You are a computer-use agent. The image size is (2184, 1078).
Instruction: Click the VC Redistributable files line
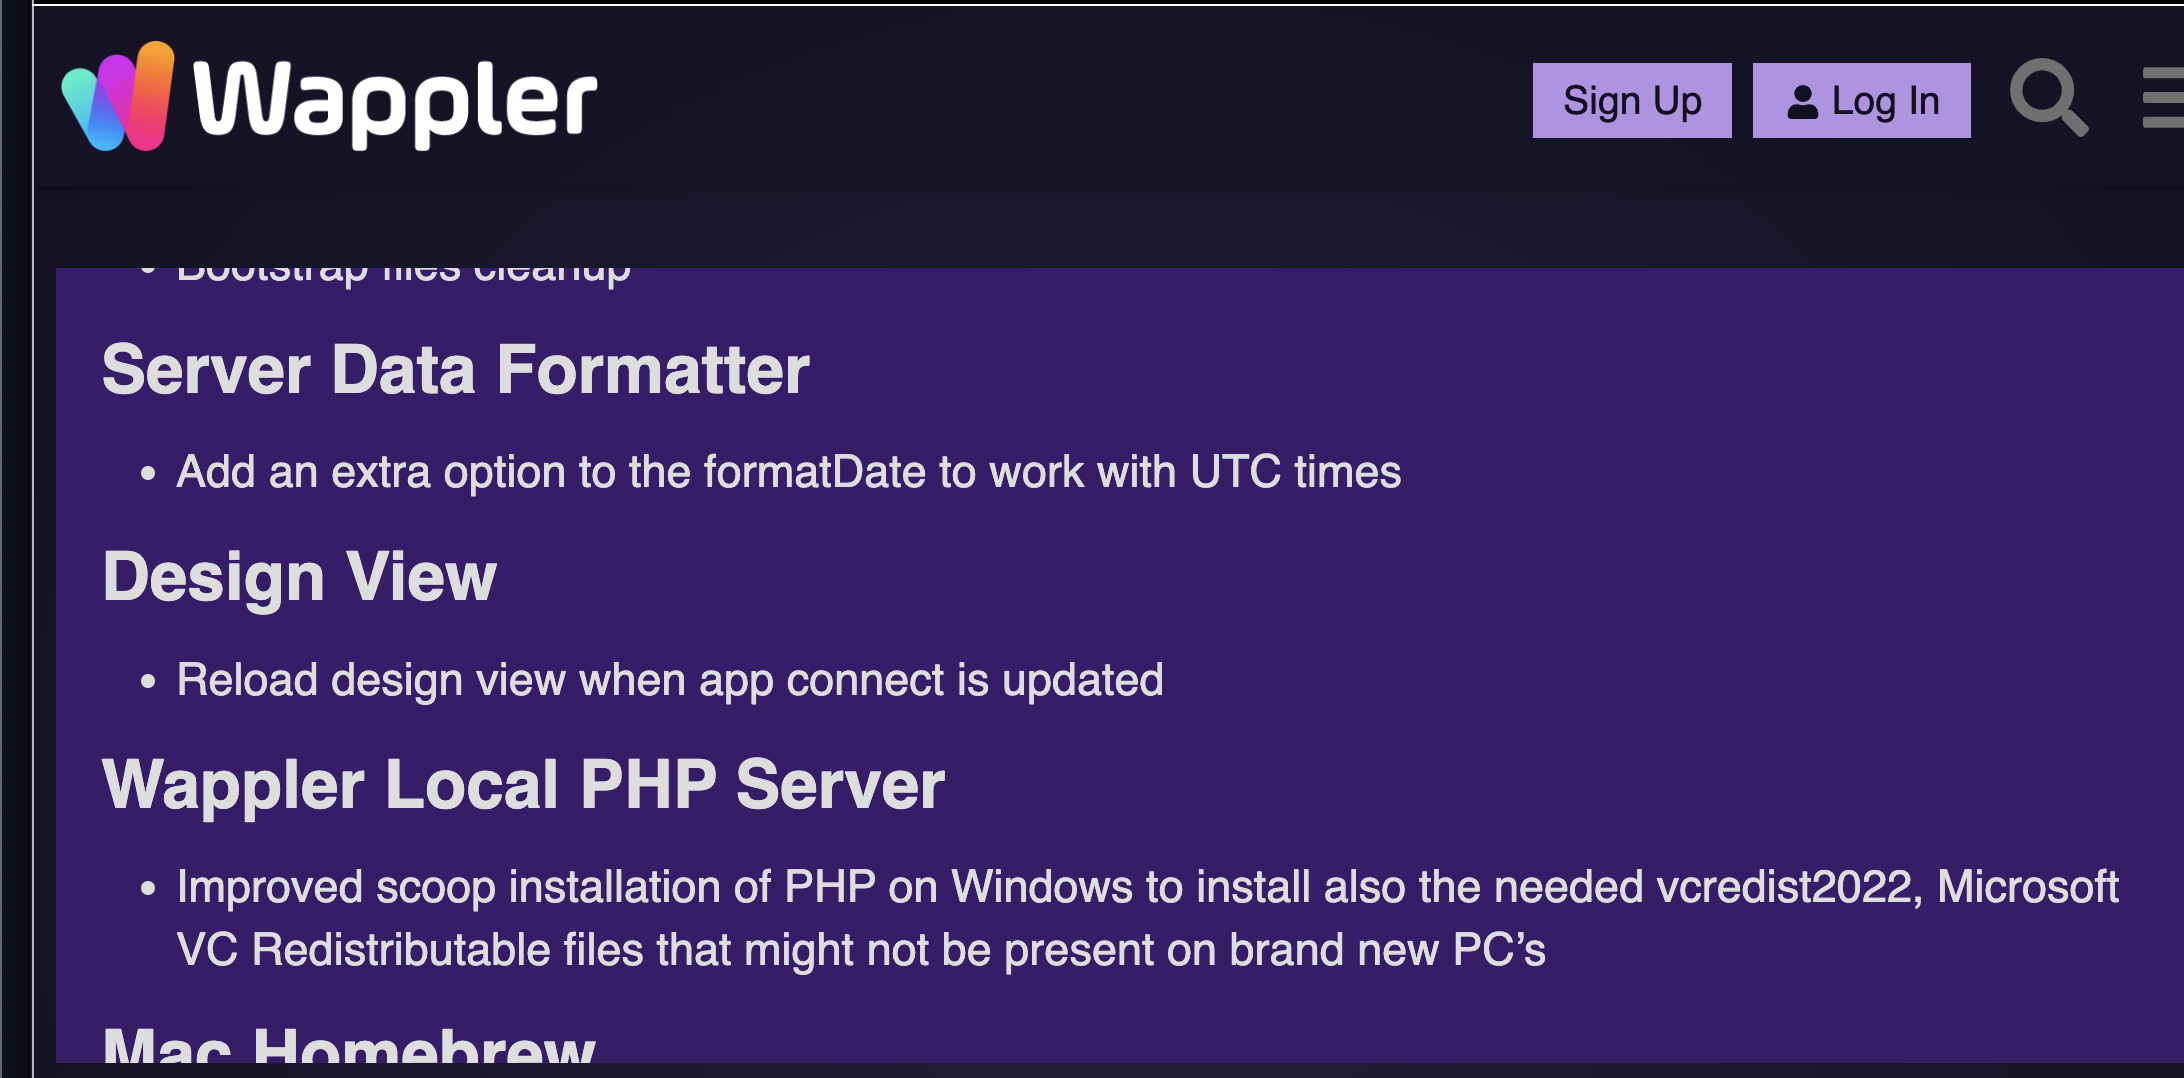pos(861,950)
